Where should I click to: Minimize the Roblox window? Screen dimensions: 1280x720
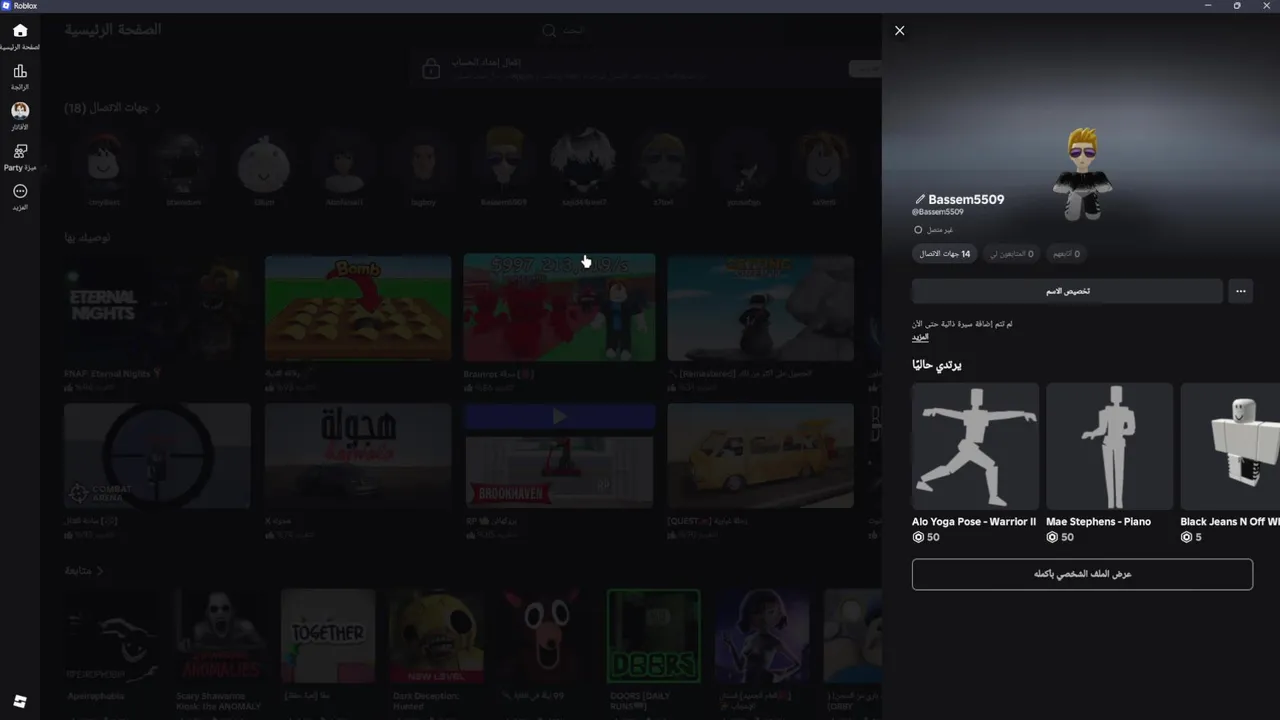pos(1208,5)
